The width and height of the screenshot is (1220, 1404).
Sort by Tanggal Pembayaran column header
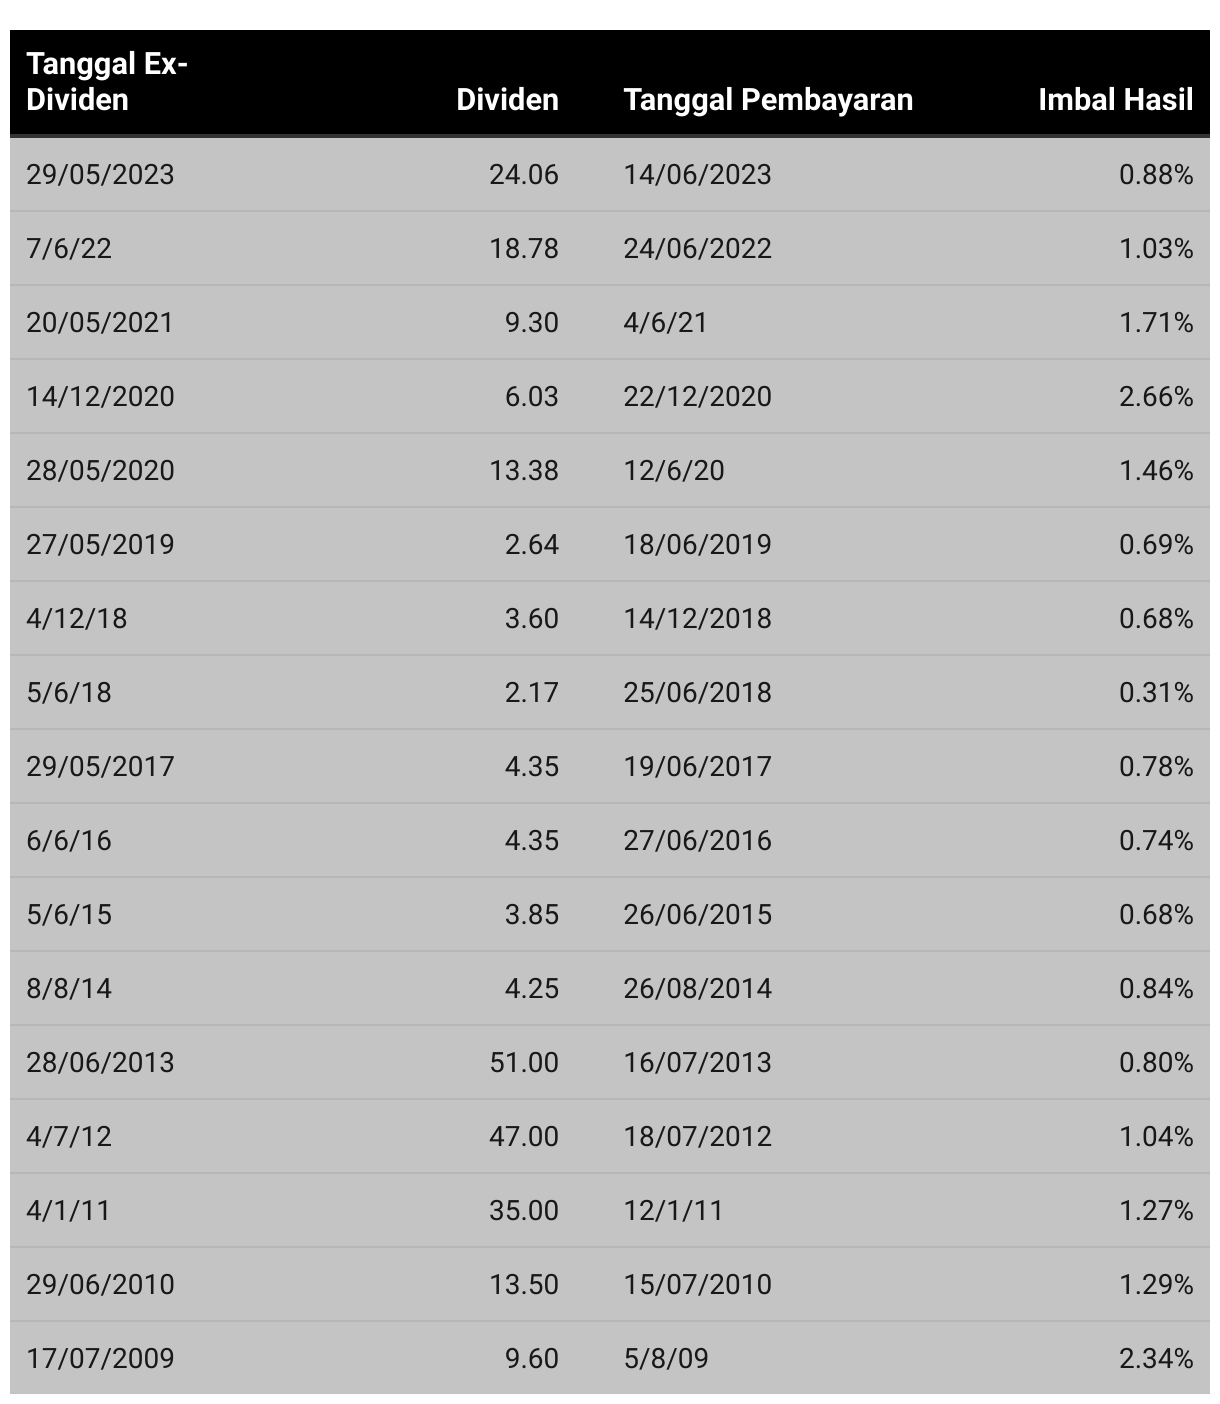pos(768,100)
